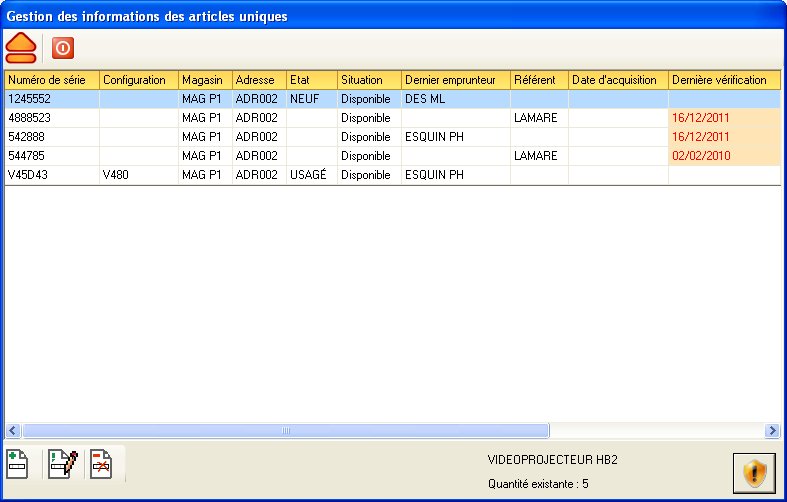The height and width of the screenshot is (502, 787).
Task: Click the Dernière vérification column header
Action: pos(723,80)
